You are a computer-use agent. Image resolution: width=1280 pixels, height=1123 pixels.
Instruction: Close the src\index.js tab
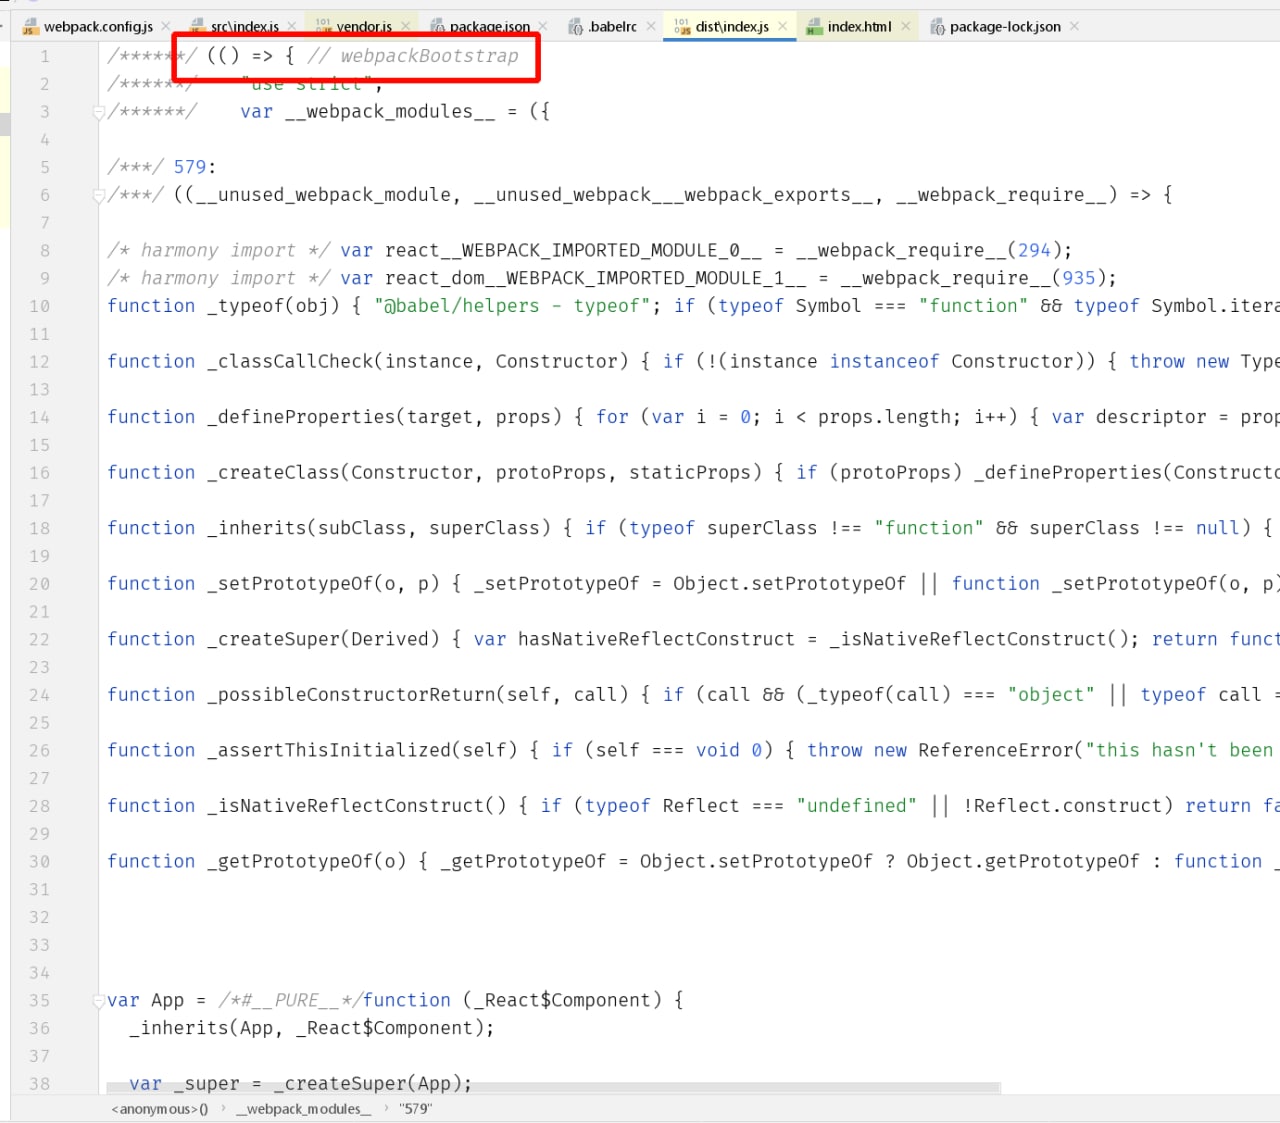click(292, 26)
